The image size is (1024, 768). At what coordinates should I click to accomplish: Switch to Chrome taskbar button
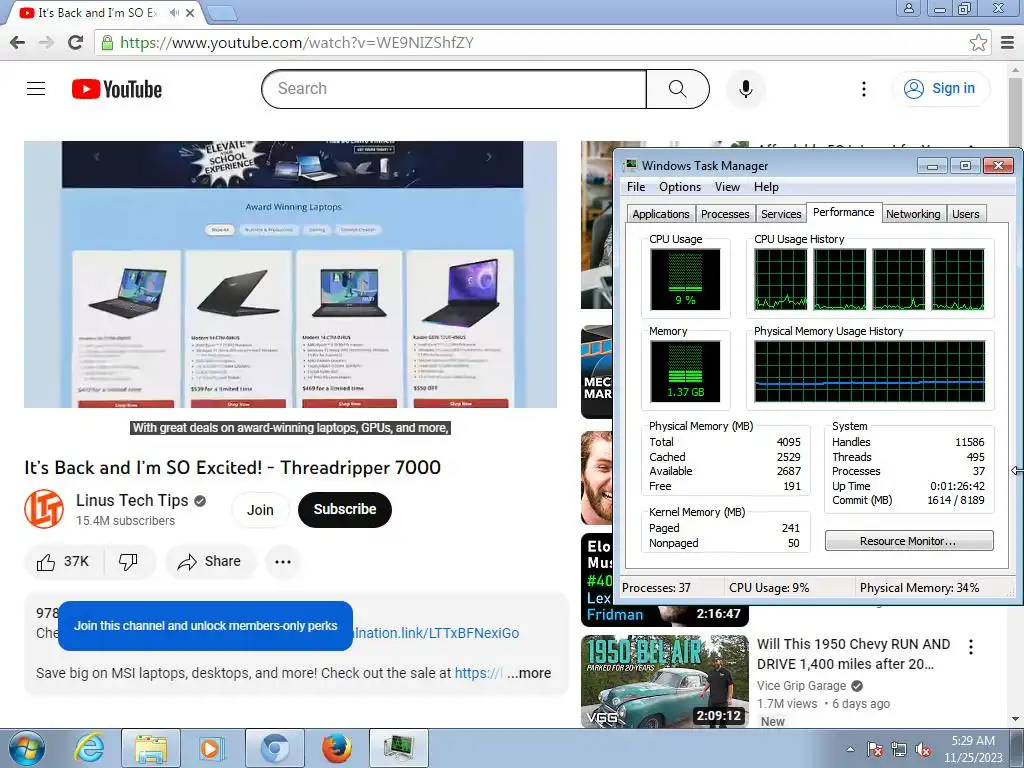pos(275,748)
